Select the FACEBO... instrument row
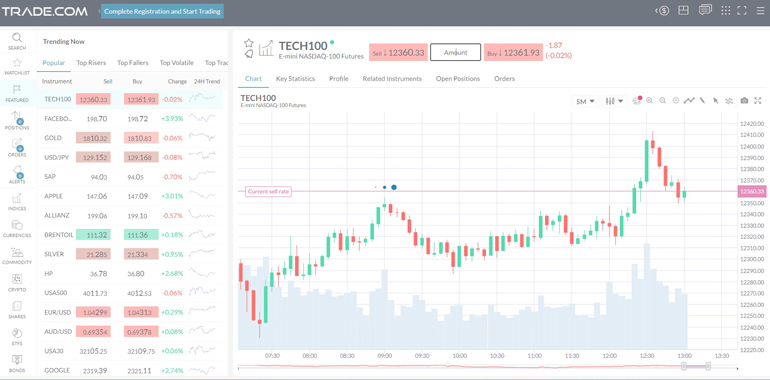The image size is (770, 380). pyautogui.click(x=130, y=118)
